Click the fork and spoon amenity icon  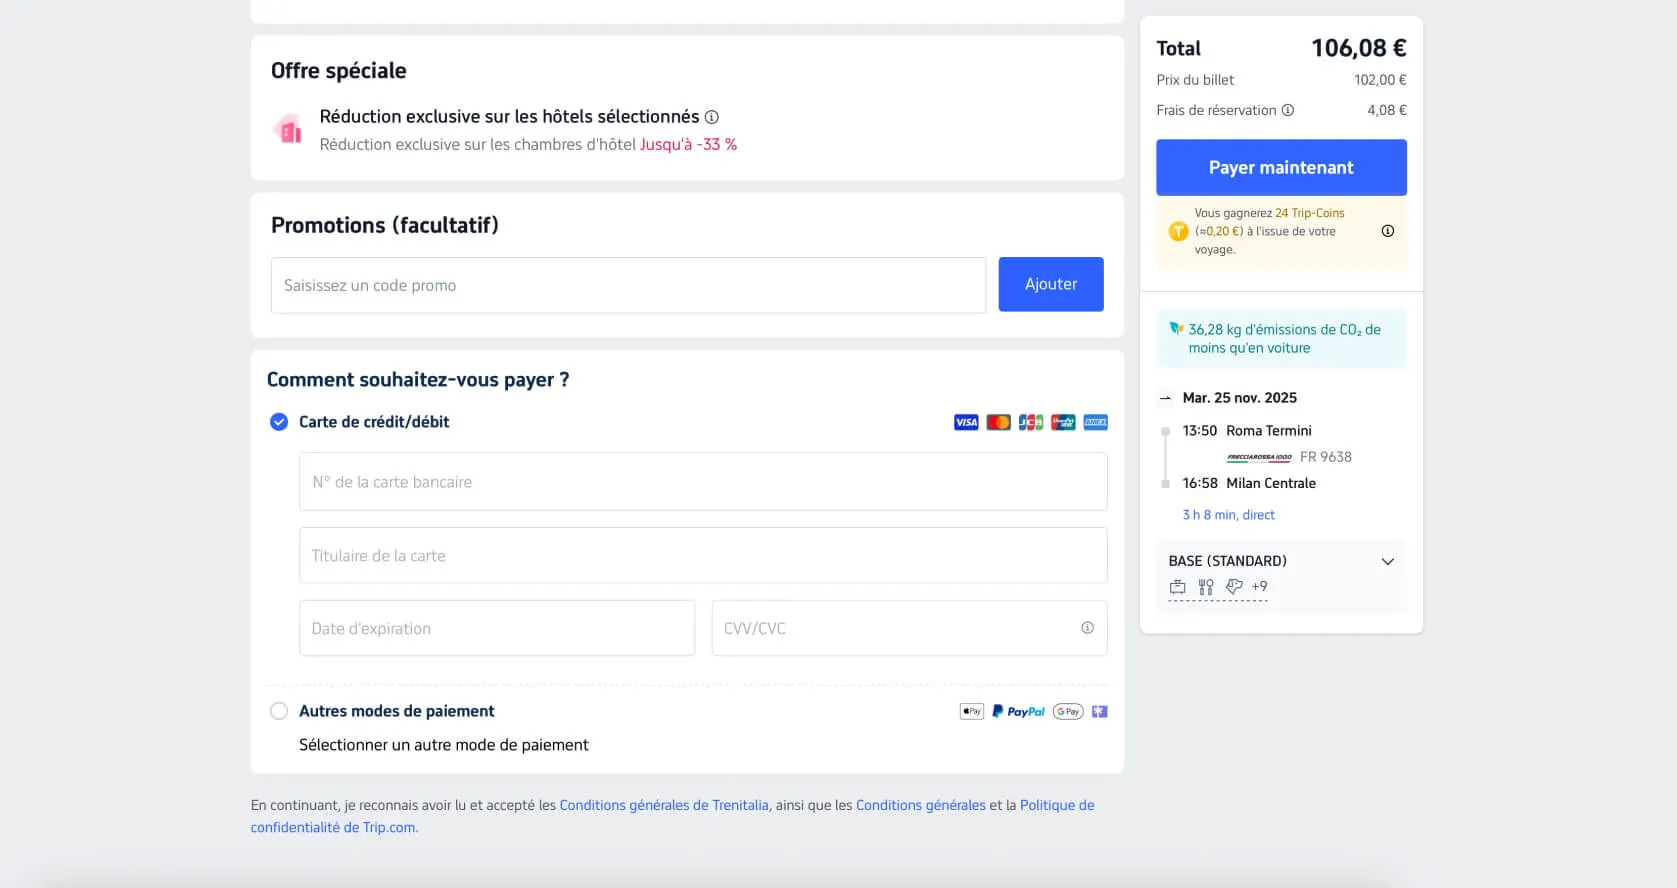coord(1206,587)
